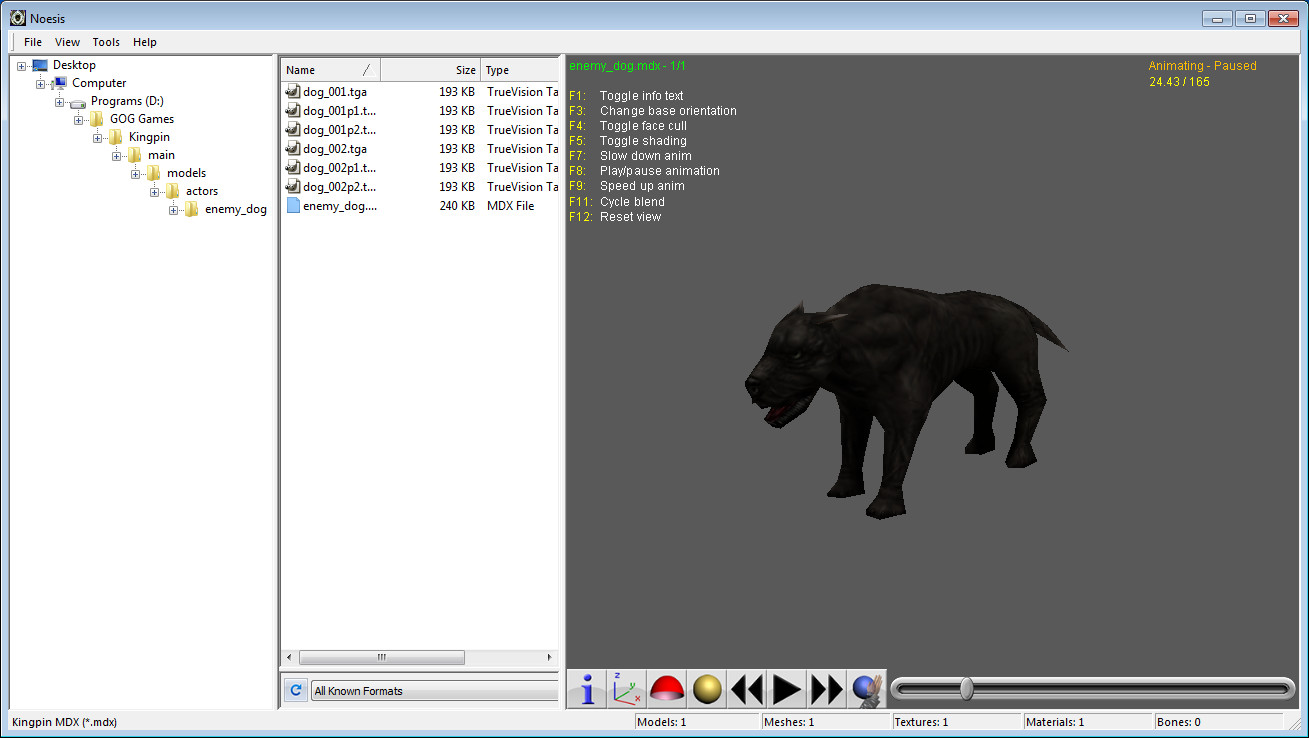Image resolution: width=1309 pixels, height=738 pixels.
Task: Click the file list horizontal scrollbar thumb
Action: tap(382, 658)
